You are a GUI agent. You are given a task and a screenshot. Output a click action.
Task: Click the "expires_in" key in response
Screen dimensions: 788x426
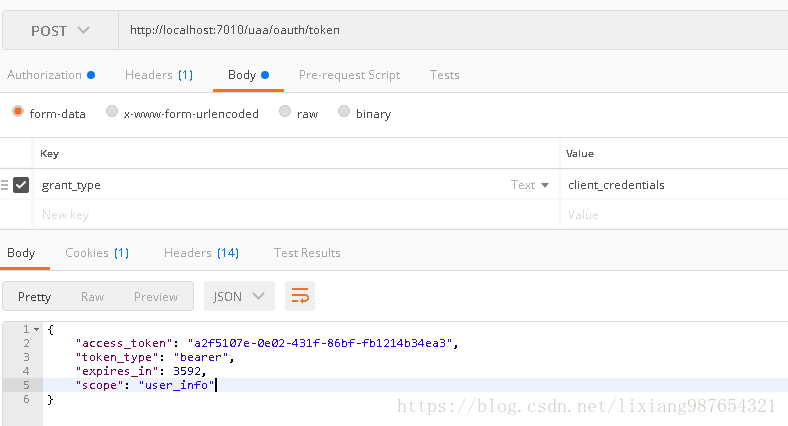click(x=117, y=371)
